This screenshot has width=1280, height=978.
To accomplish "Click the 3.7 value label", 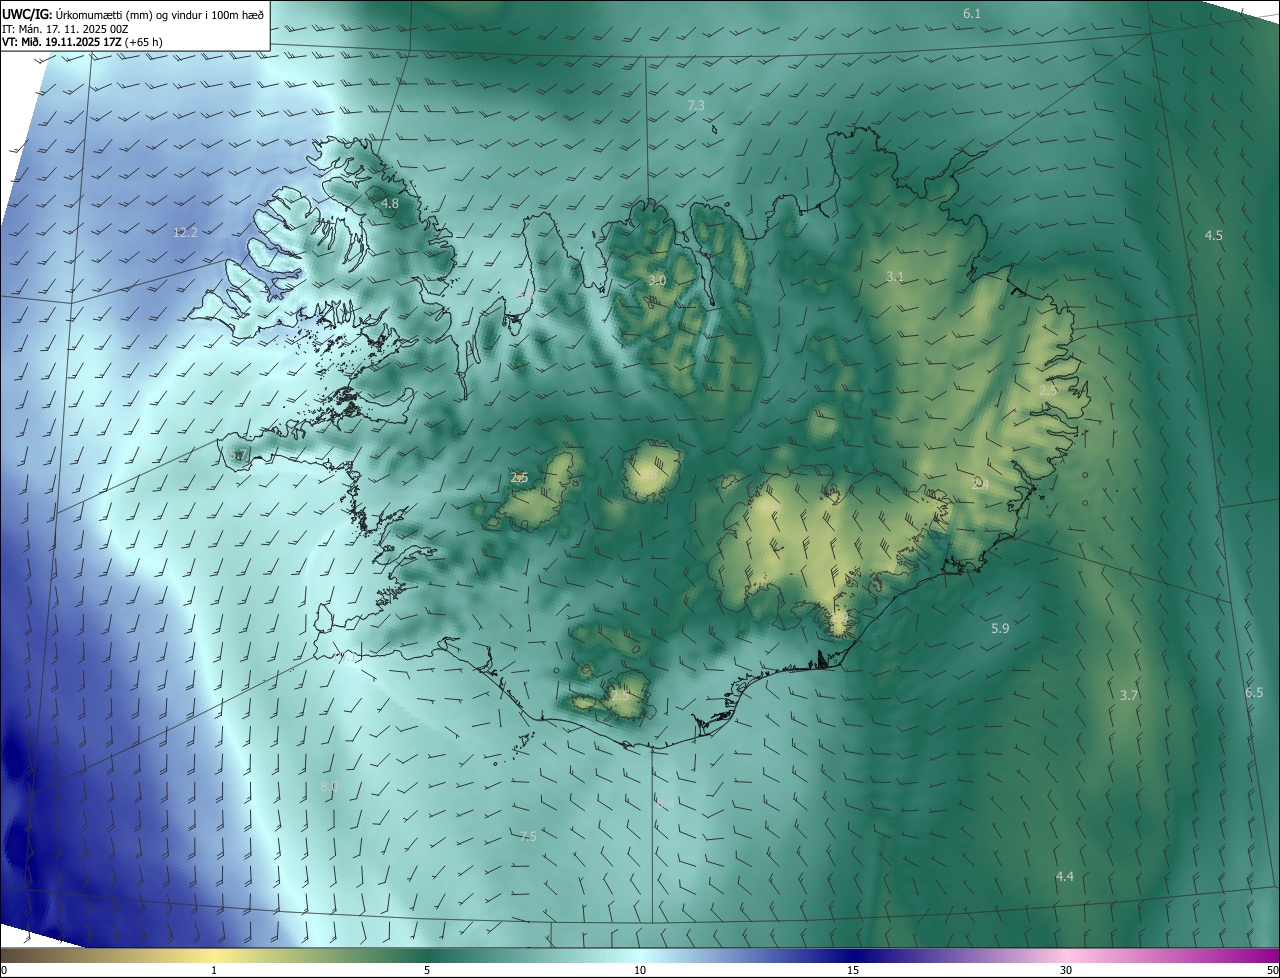I will click(1129, 695).
